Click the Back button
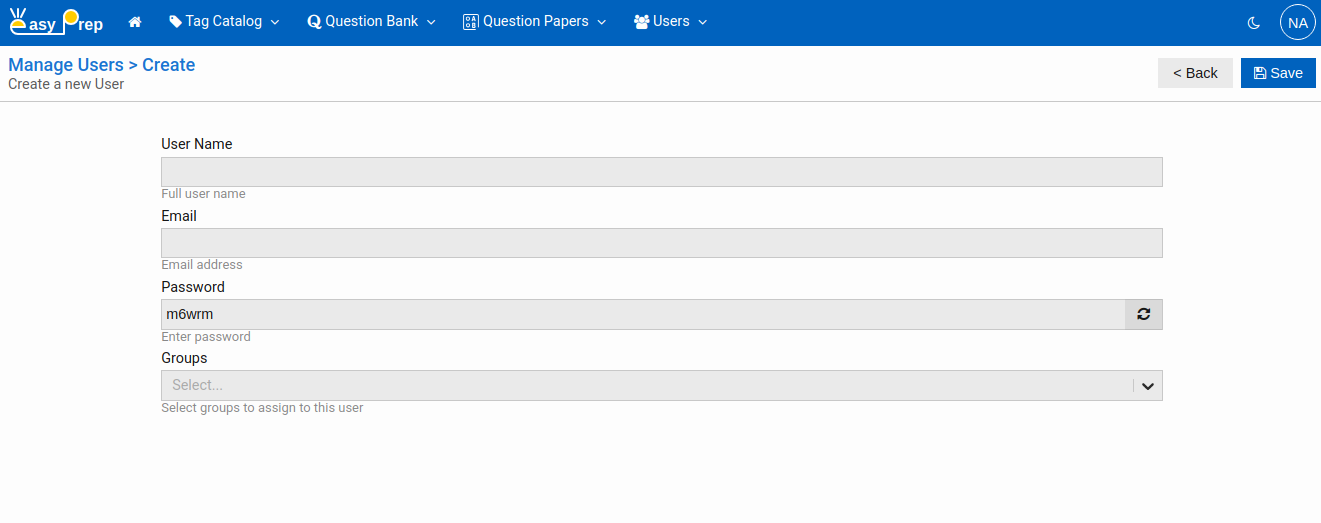 tap(1195, 73)
